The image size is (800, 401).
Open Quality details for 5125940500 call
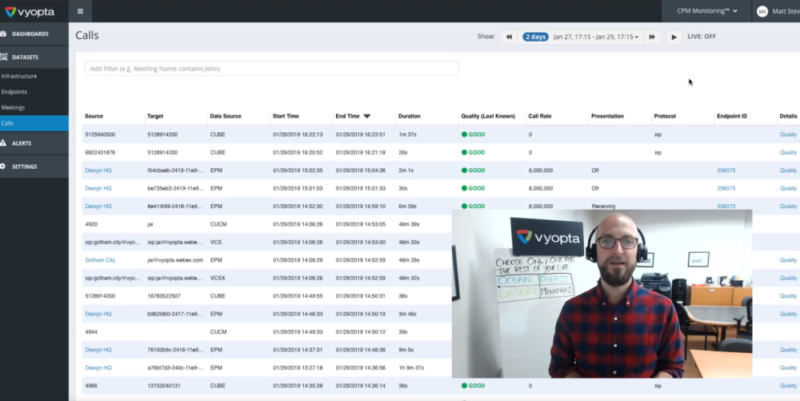pyautogui.click(x=788, y=135)
